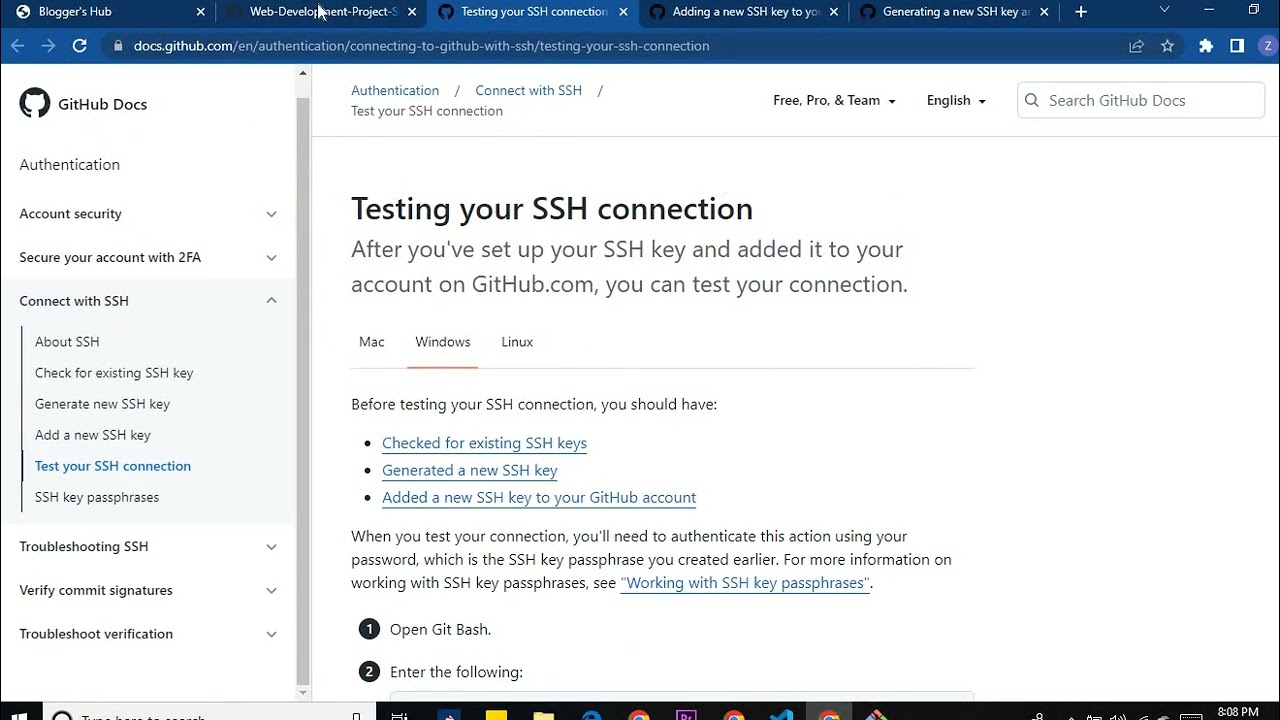This screenshot has width=1280, height=720.
Task: Close the Testing your SSH connection tab
Action: 624,12
